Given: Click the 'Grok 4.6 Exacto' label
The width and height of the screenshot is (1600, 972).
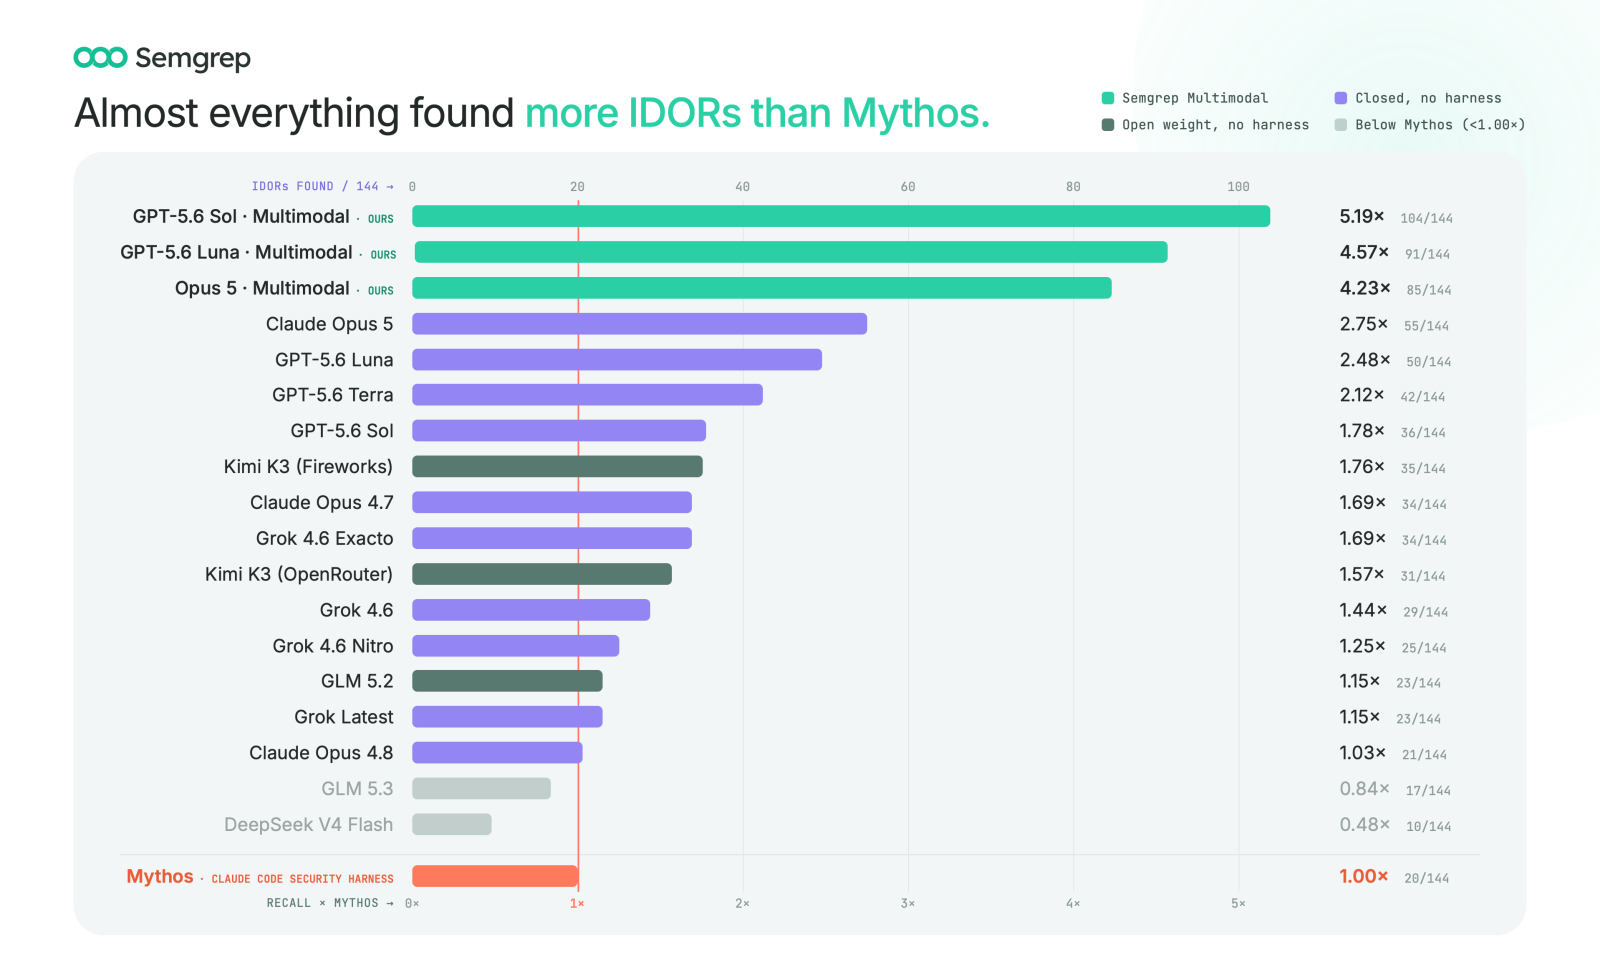Looking at the screenshot, I should [325, 539].
